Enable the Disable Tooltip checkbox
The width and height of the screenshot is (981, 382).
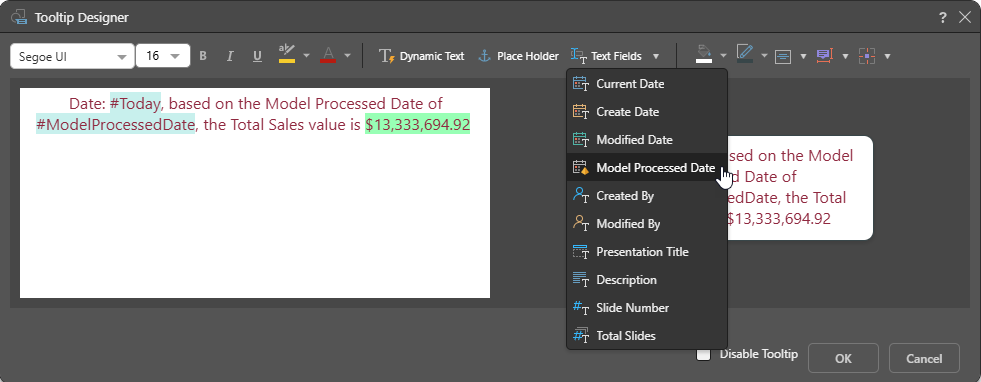pos(704,354)
